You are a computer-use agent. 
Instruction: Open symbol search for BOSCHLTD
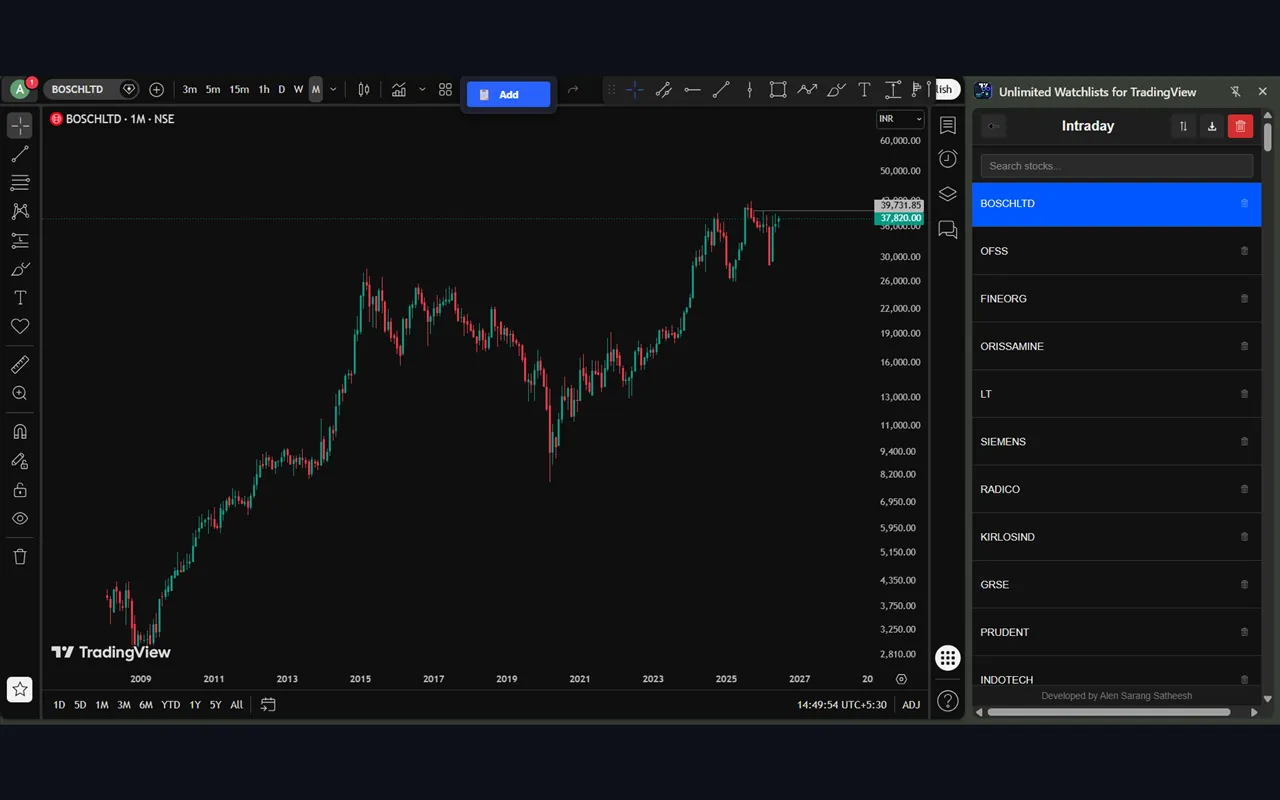(x=78, y=89)
